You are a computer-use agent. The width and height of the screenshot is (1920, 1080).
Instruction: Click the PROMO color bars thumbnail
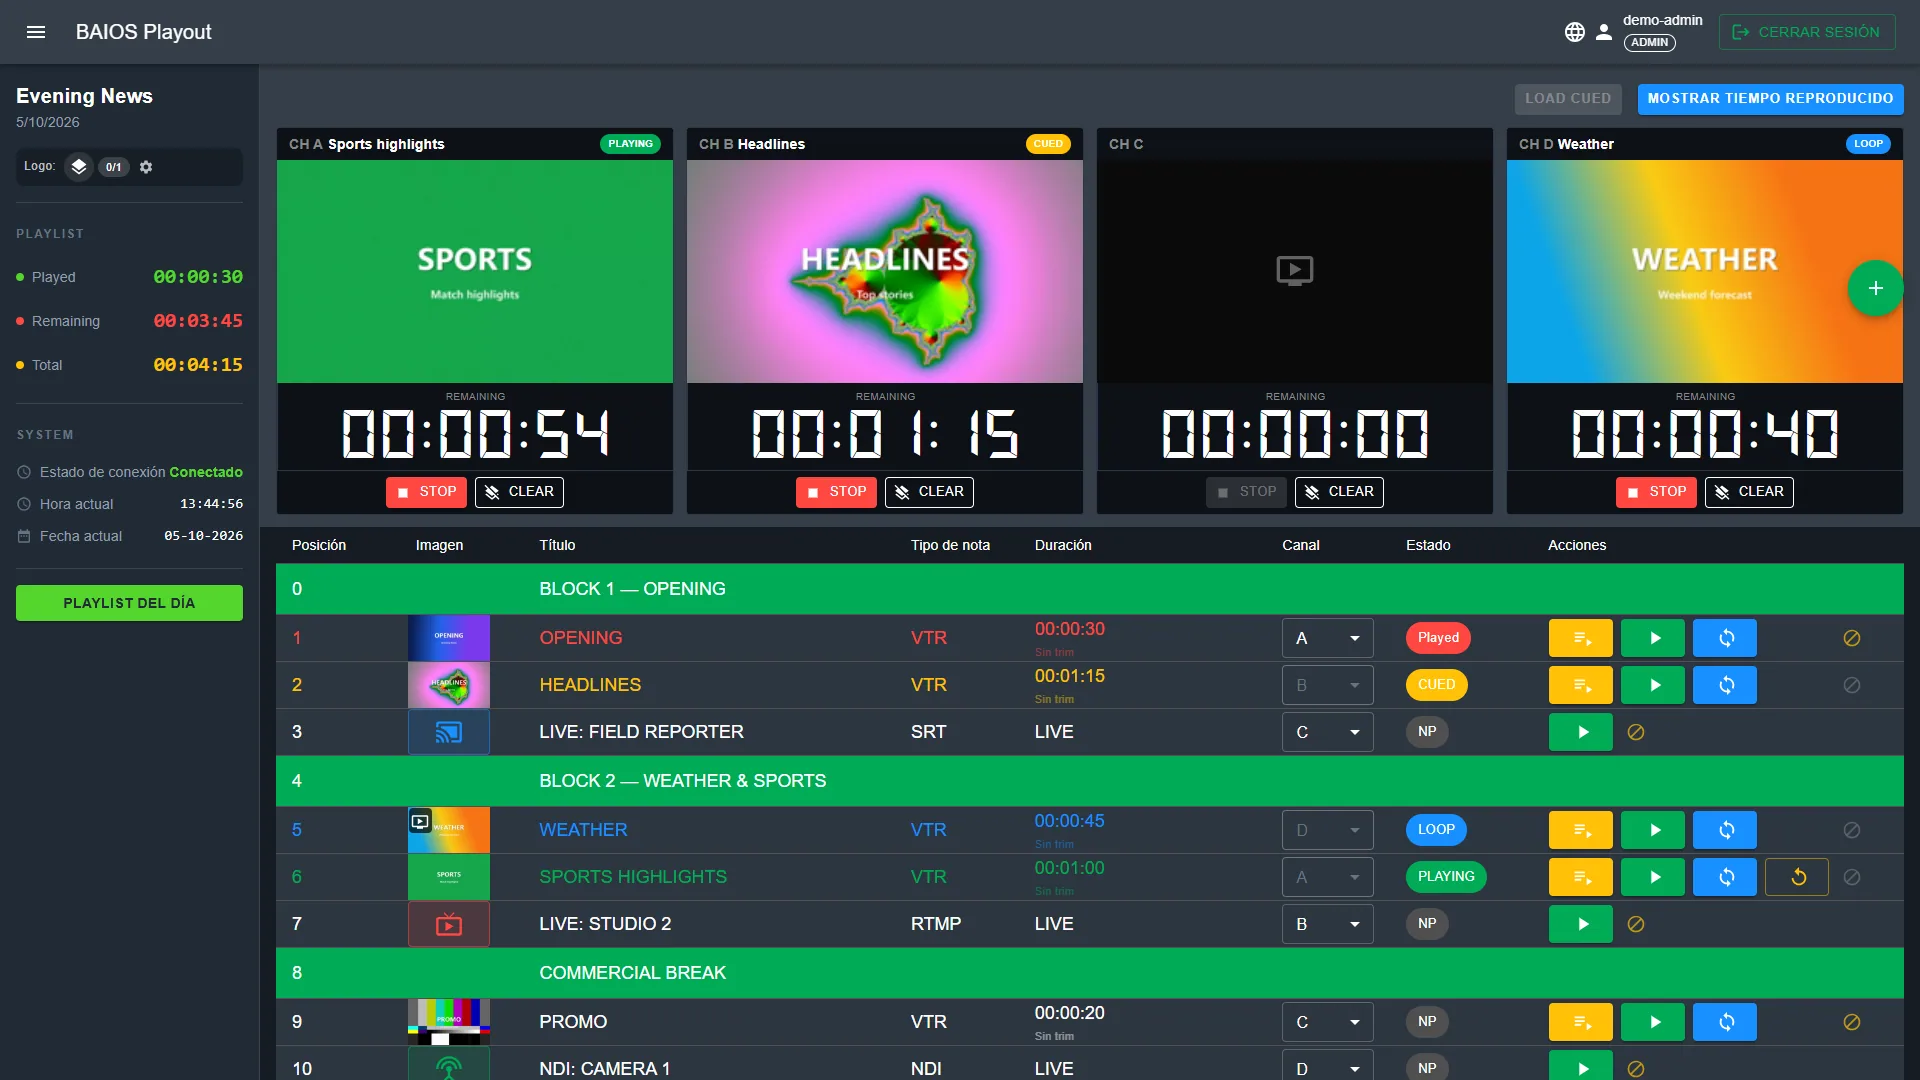click(x=449, y=1022)
